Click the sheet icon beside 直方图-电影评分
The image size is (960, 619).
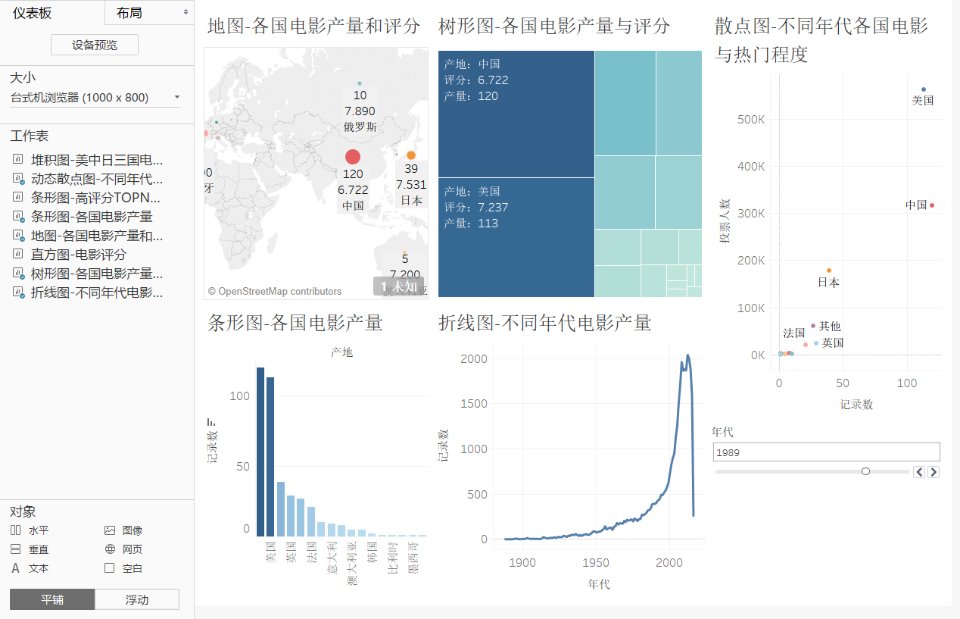click(18, 255)
